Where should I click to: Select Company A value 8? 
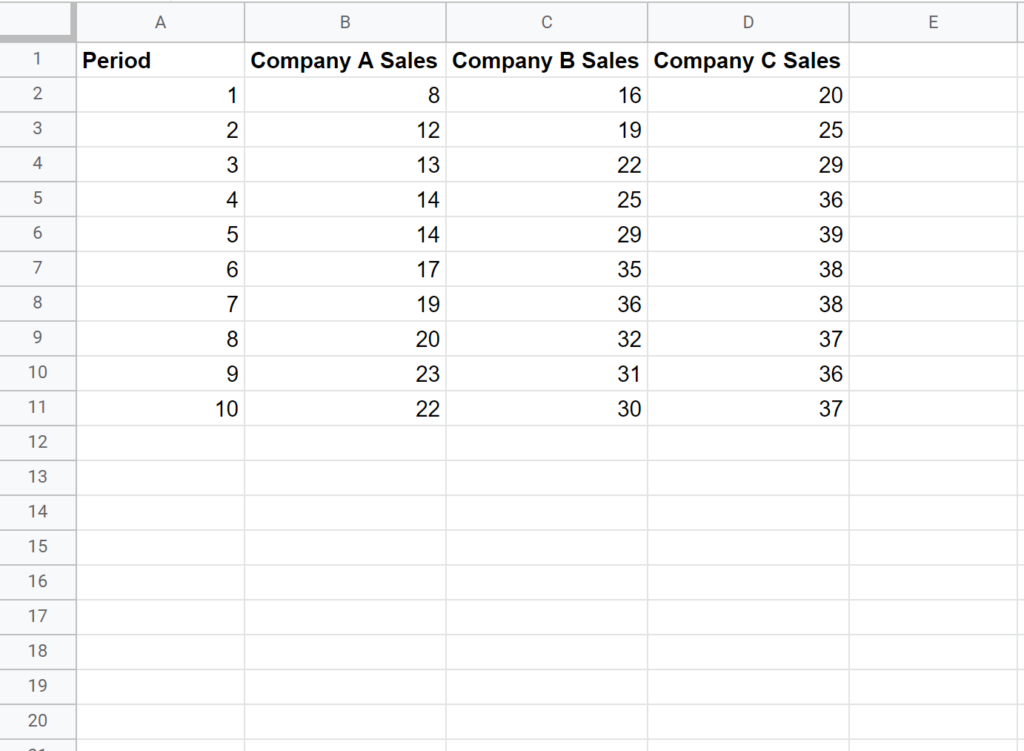click(x=345, y=95)
